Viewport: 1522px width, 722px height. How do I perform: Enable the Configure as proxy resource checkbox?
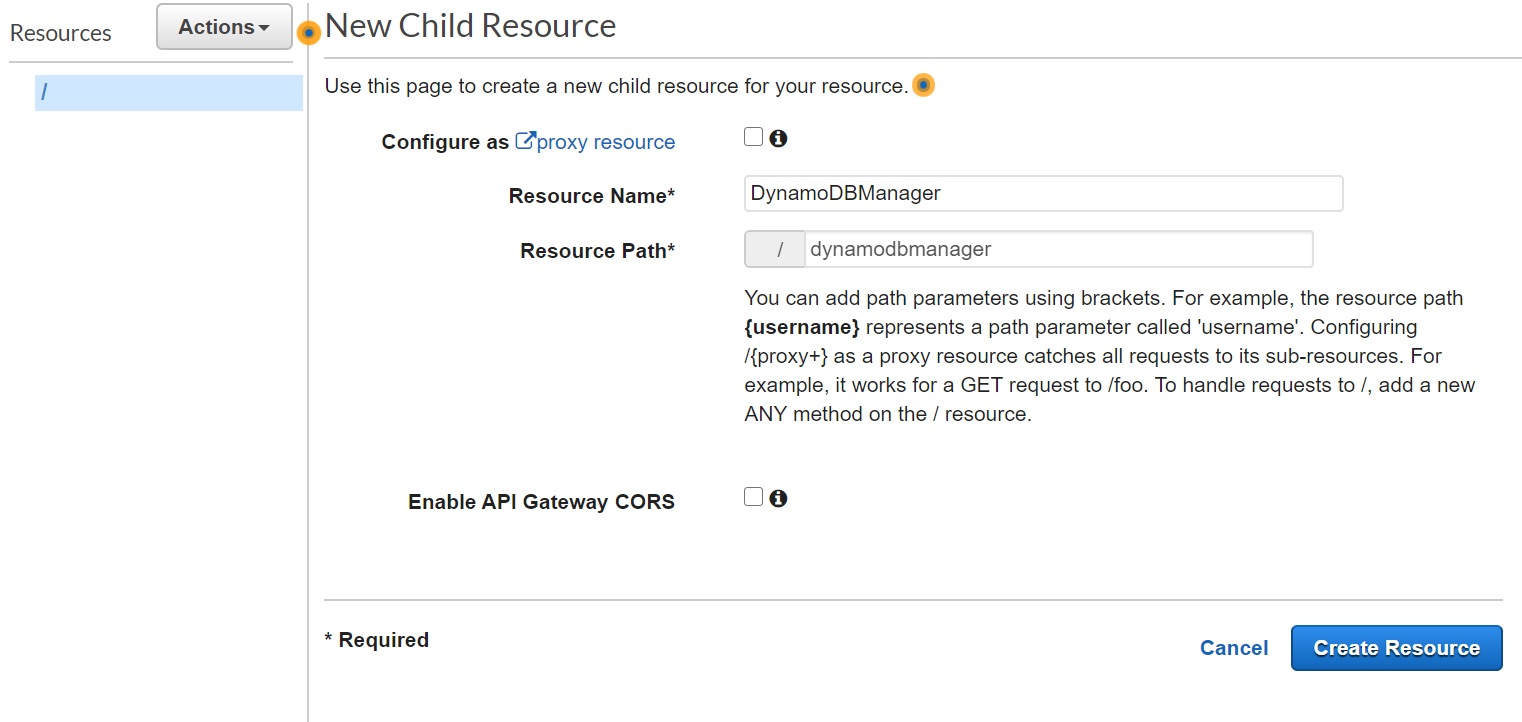[753, 137]
